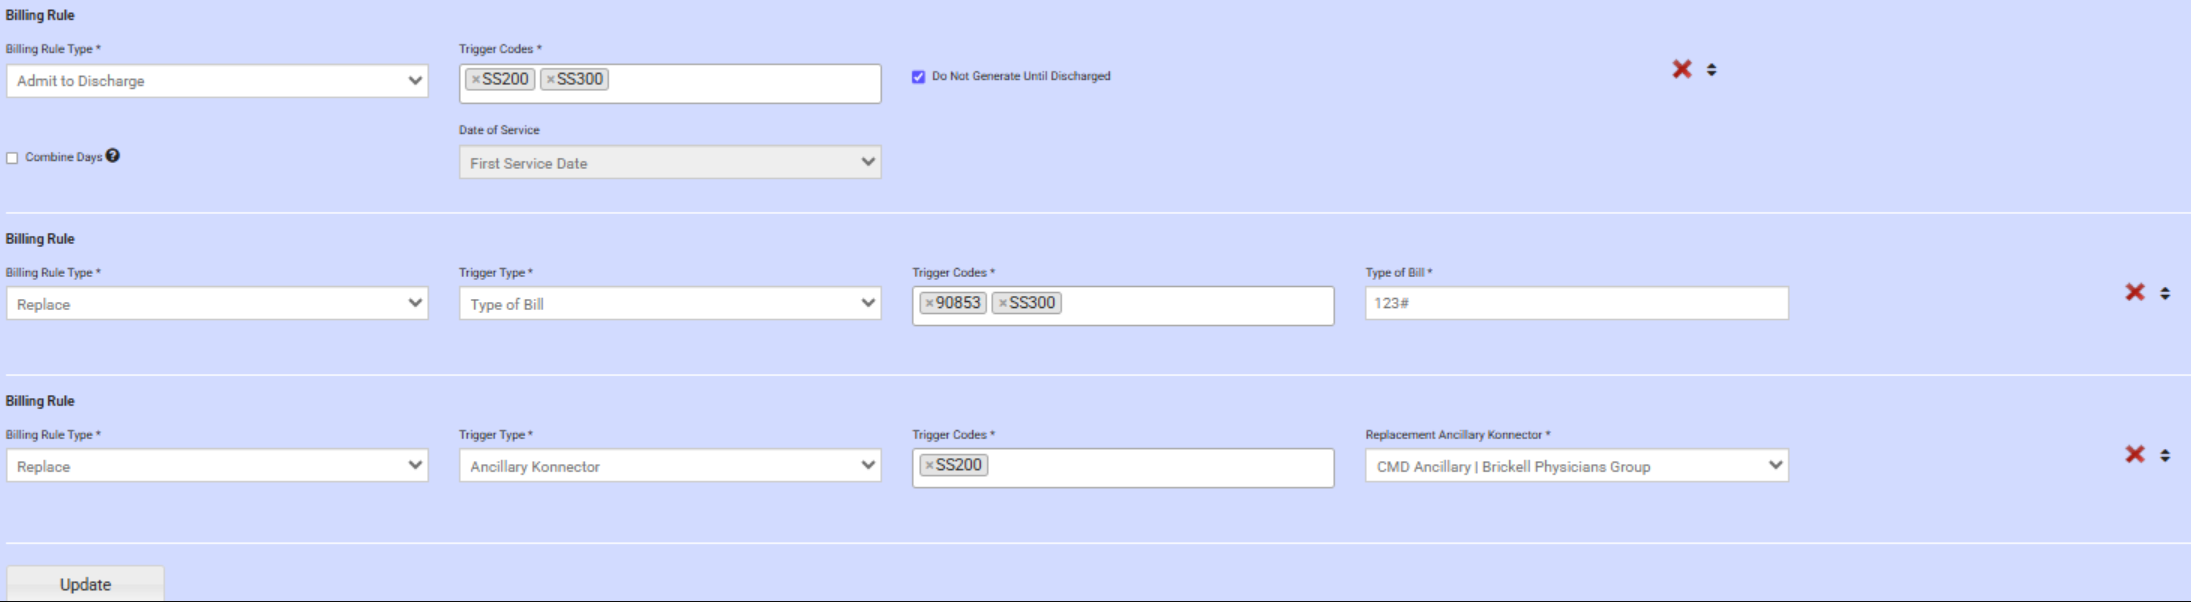Image resolution: width=2191 pixels, height=602 pixels.
Task: Click the Type of Bill 123# field
Action: pos(1576,303)
